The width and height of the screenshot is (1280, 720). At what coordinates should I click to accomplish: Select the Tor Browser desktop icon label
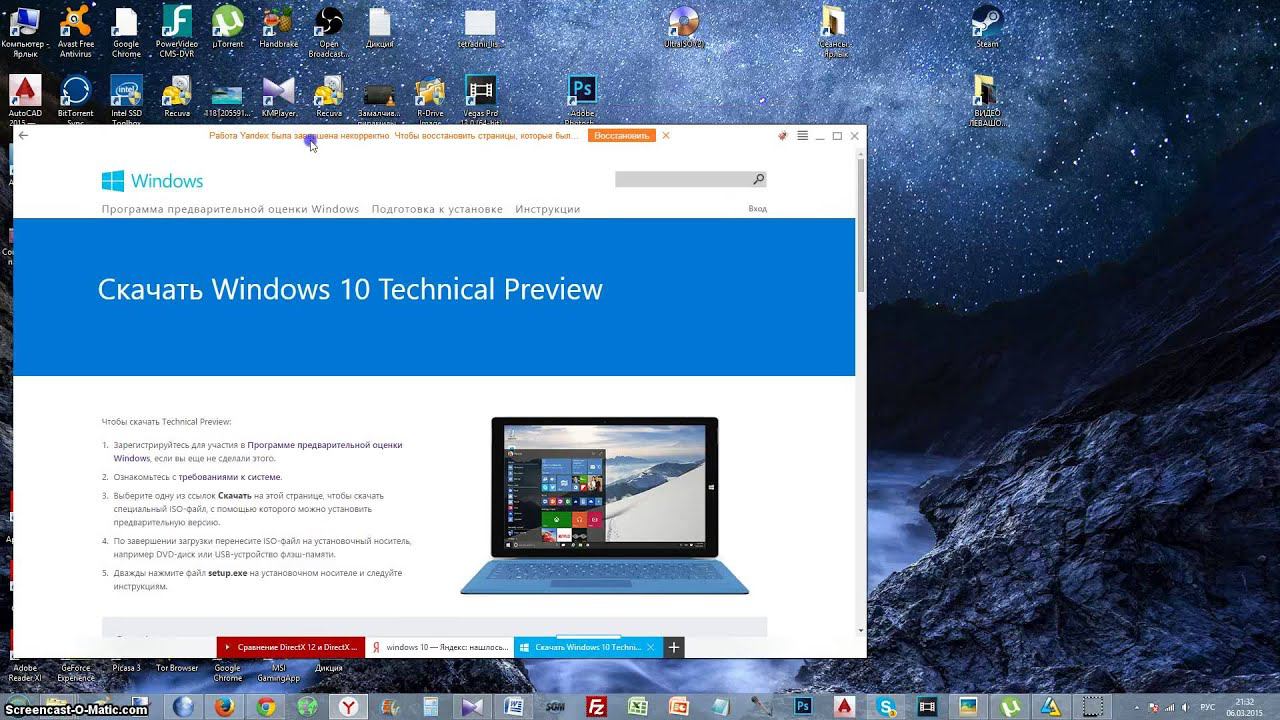(177, 668)
